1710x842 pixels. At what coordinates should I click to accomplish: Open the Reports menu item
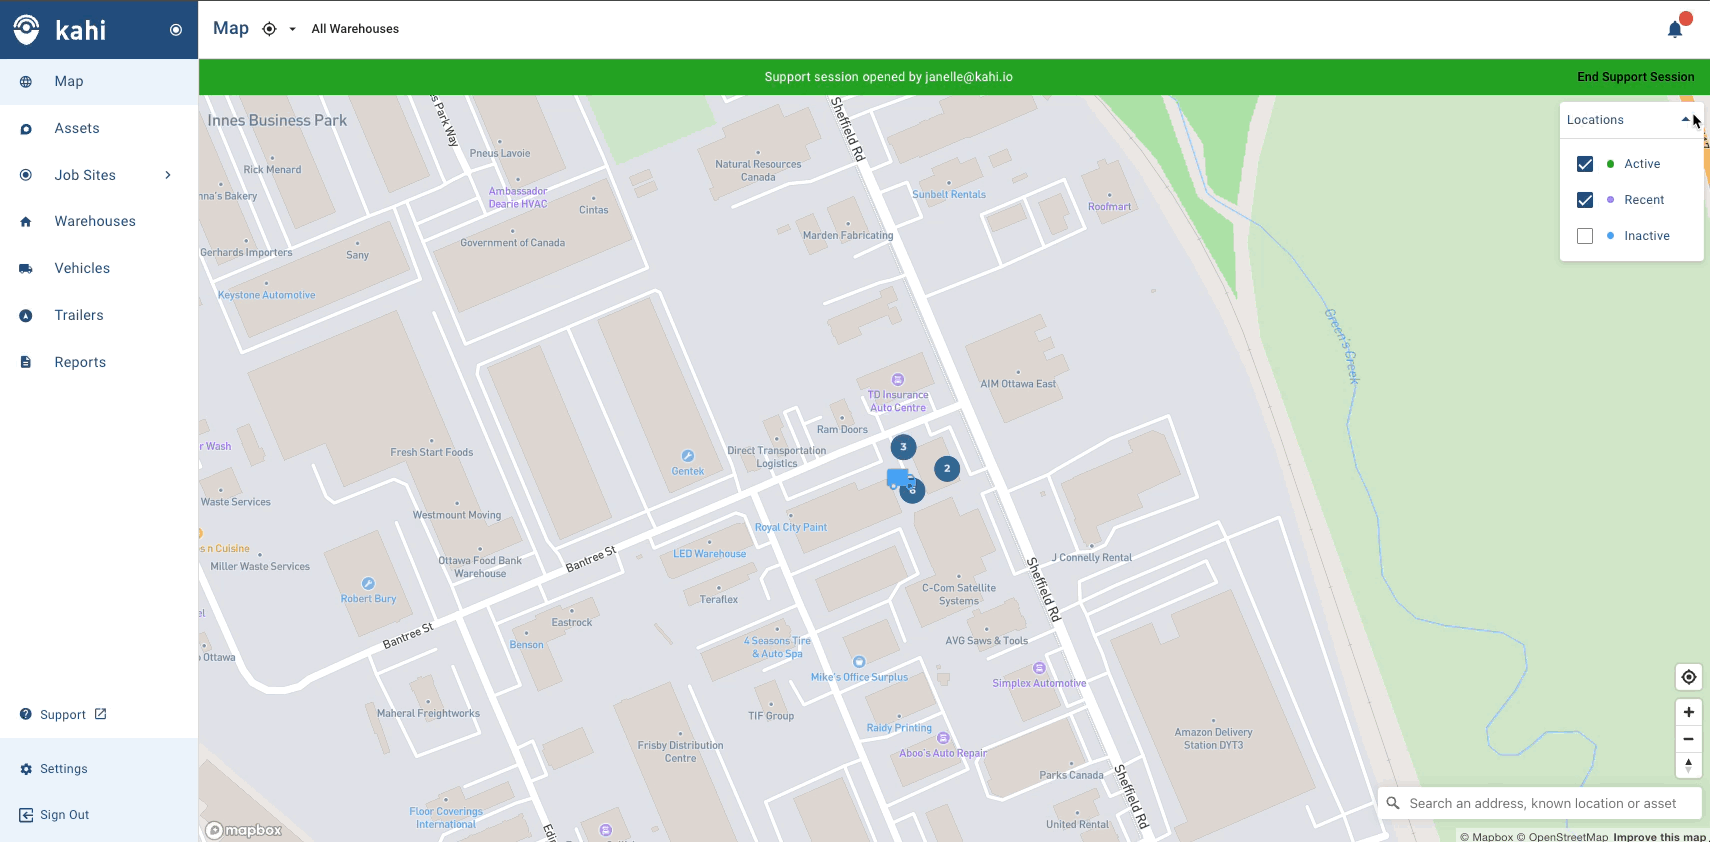click(99, 362)
